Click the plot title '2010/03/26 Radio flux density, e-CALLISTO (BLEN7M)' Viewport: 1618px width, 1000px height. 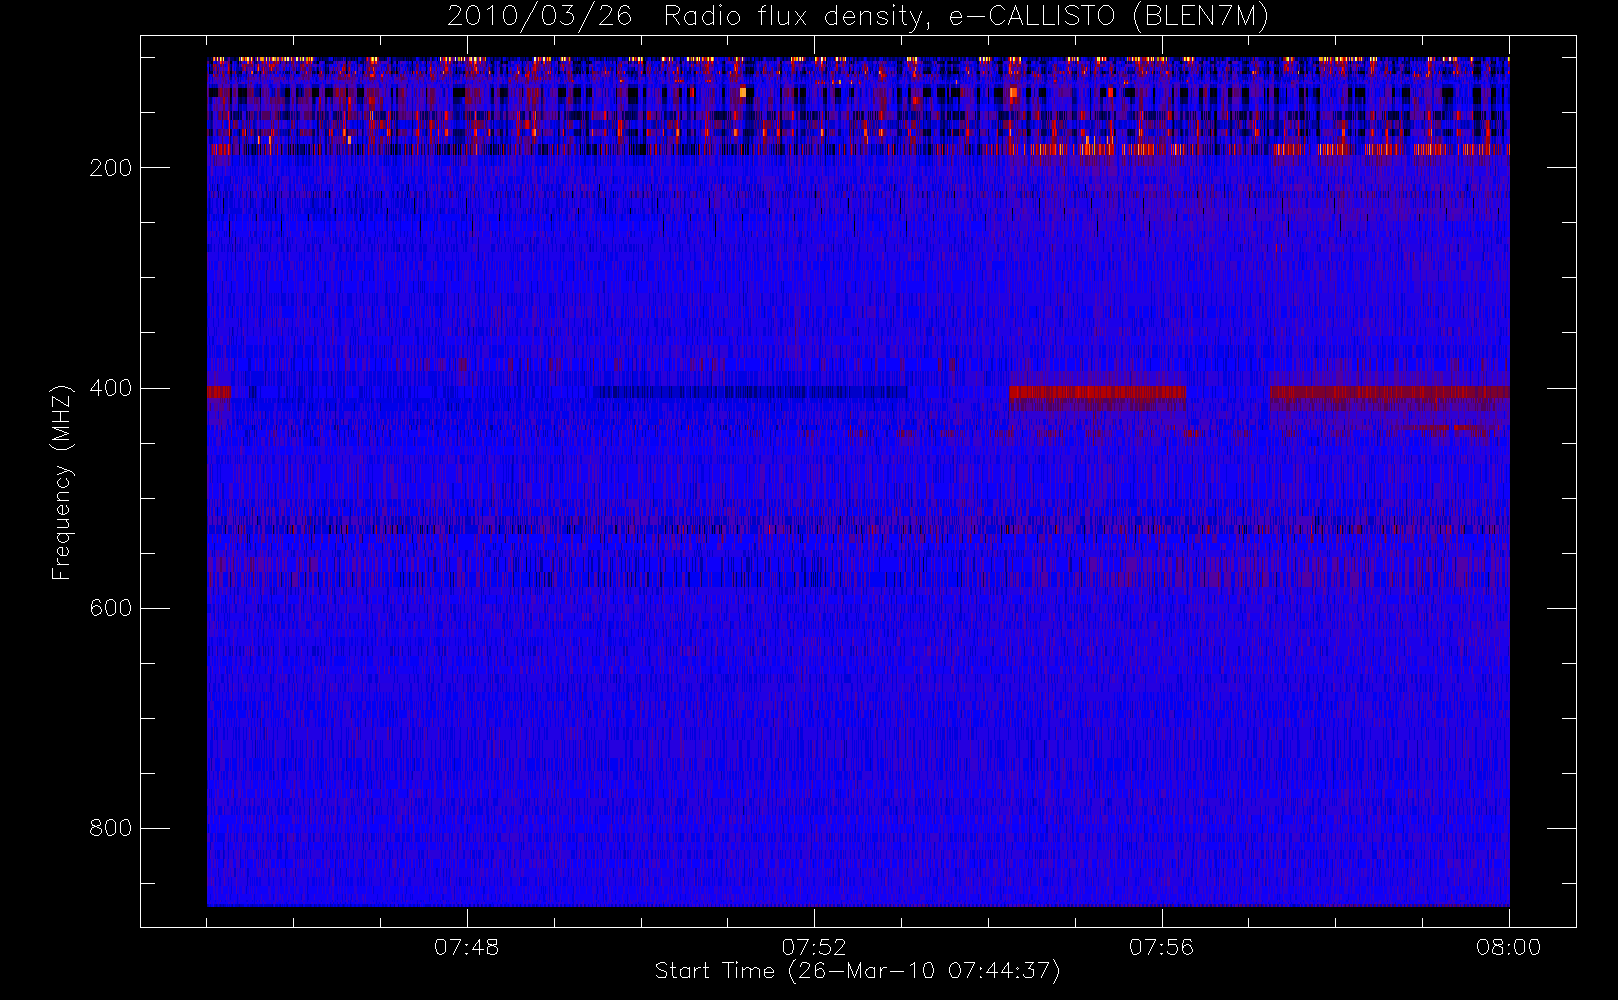pyautogui.click(x=858, y=17)
